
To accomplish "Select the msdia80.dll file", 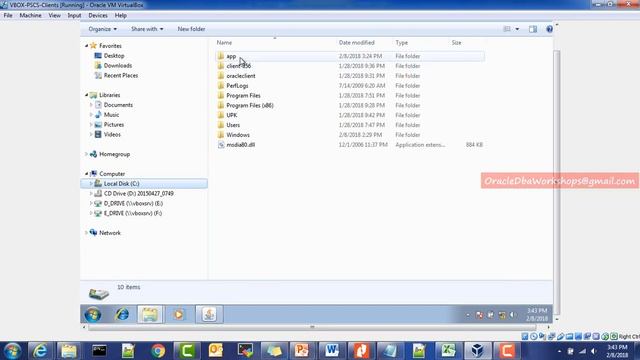I will point(240,145).
